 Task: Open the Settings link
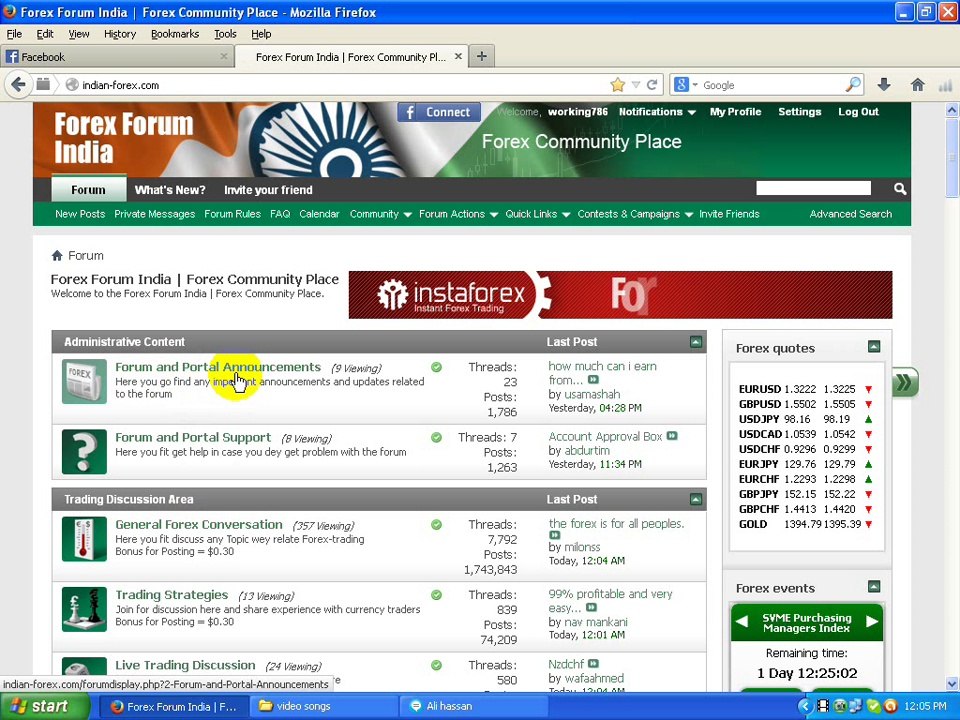800,111
